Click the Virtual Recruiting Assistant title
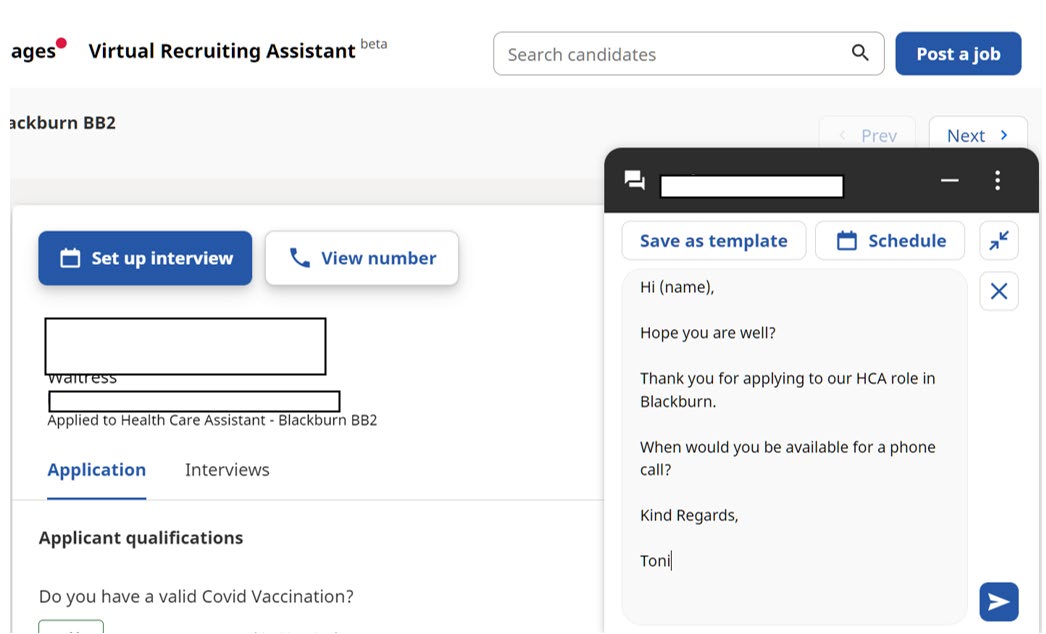The image size is (1046, 634). click(221, 51)
